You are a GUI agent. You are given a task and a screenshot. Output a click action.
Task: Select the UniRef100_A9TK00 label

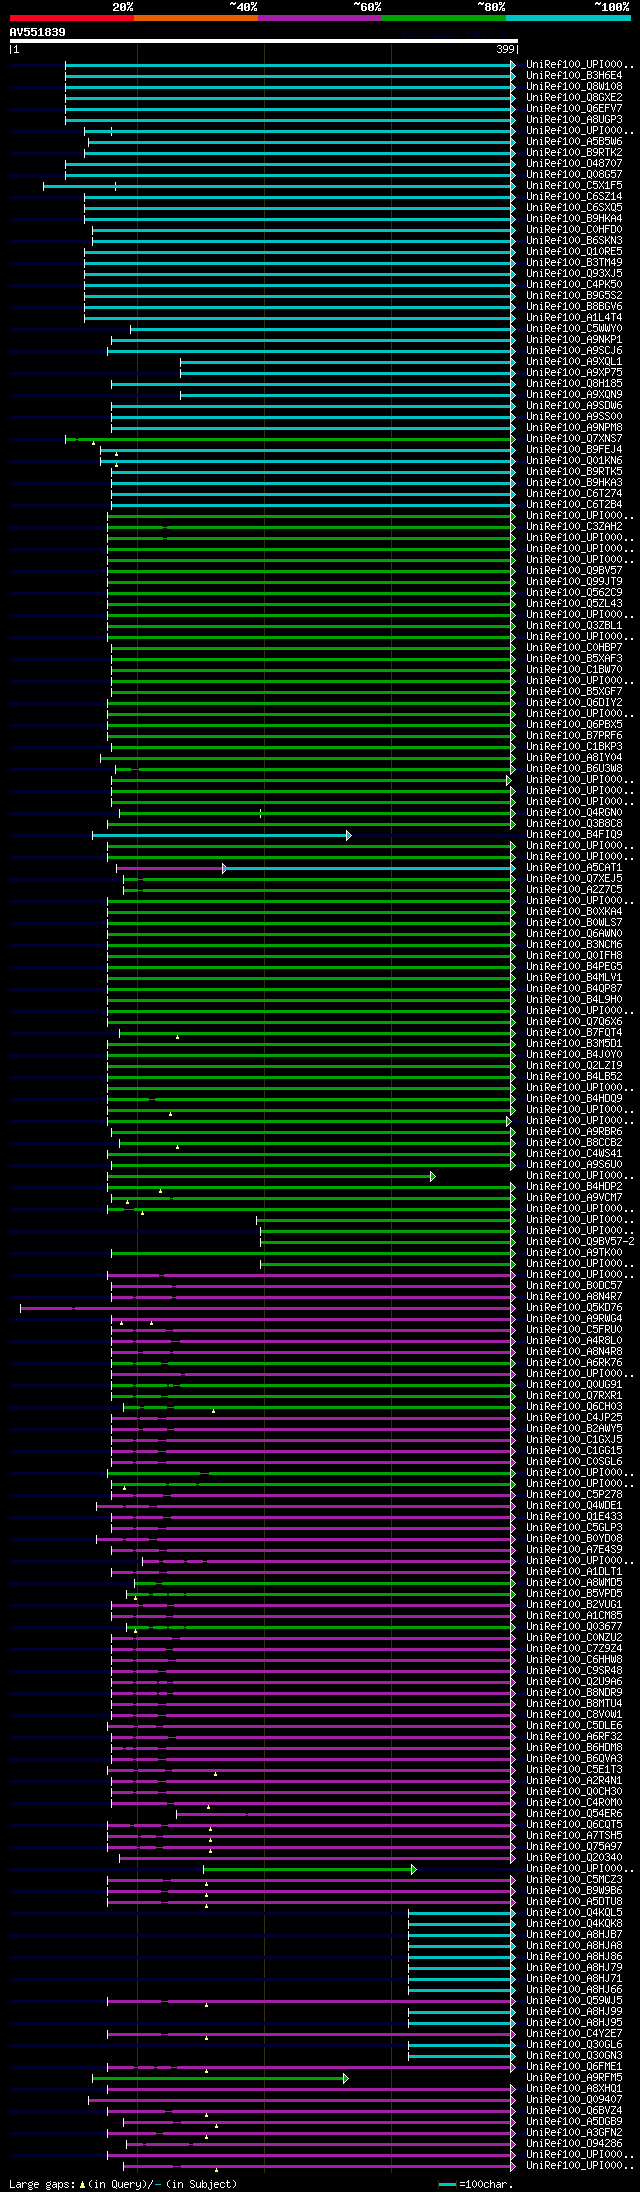[574, 1252]
